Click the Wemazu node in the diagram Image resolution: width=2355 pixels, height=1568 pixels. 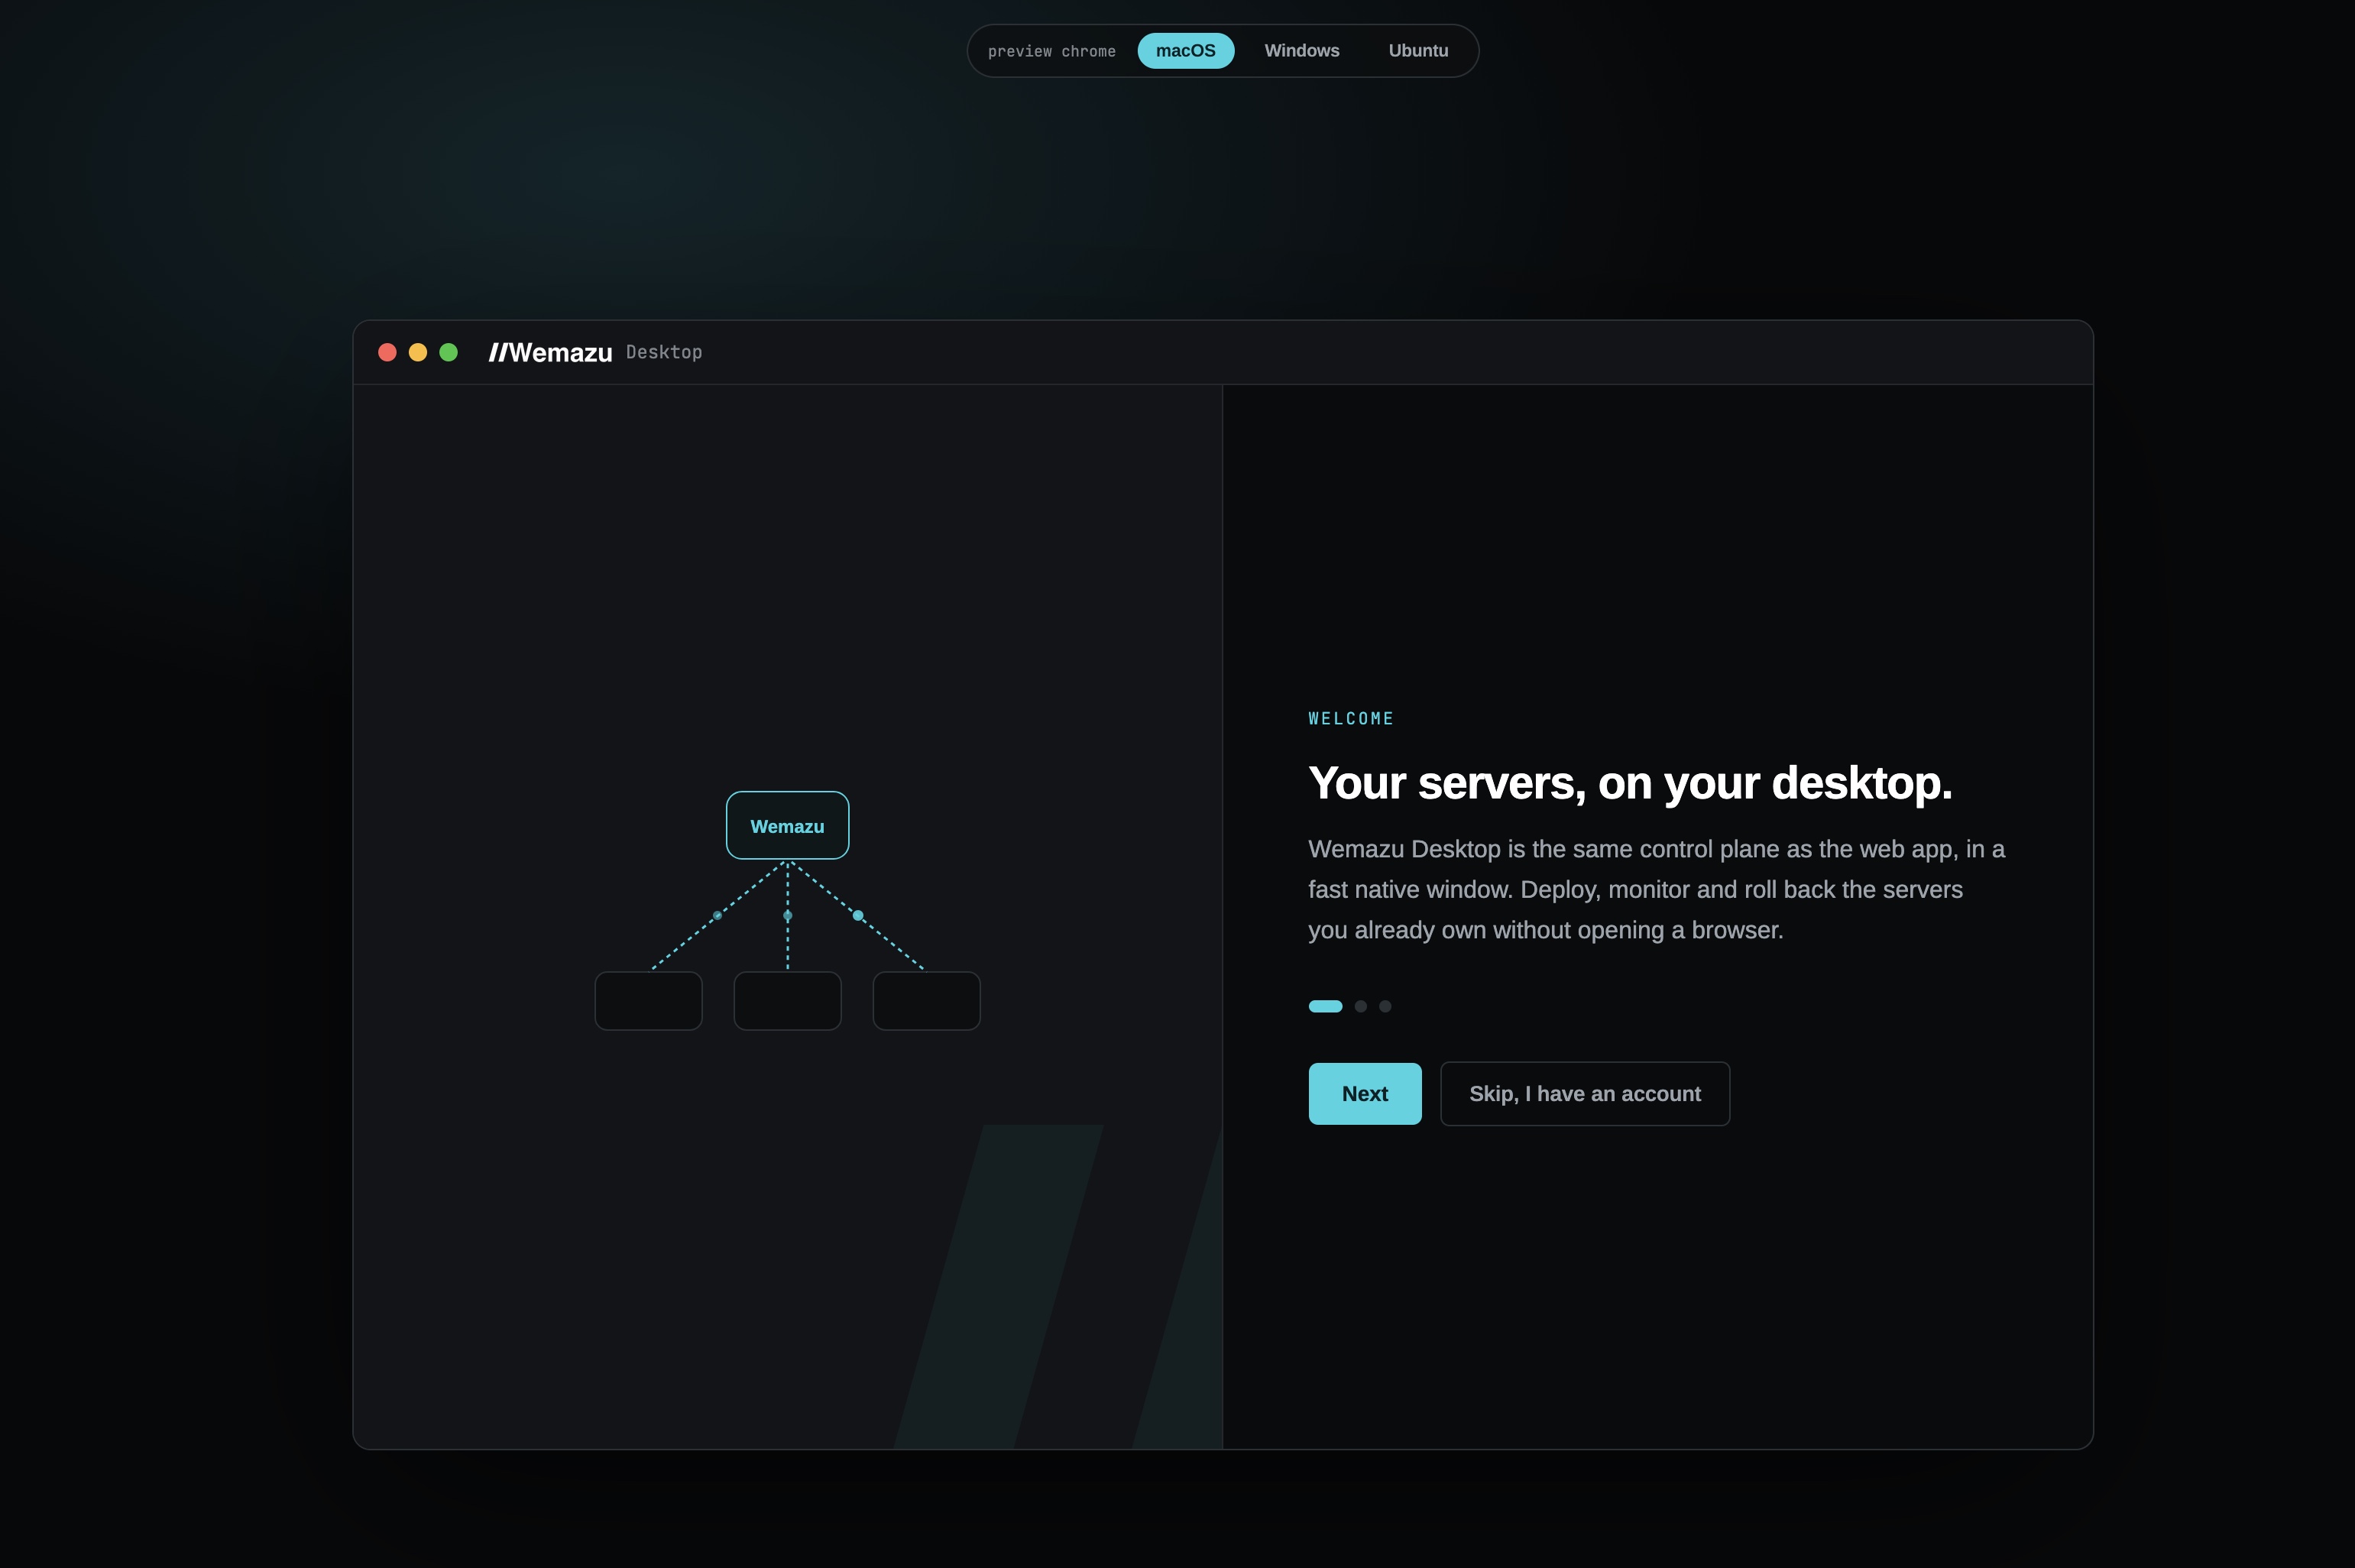pyautogui.click(x=787, y=825)
